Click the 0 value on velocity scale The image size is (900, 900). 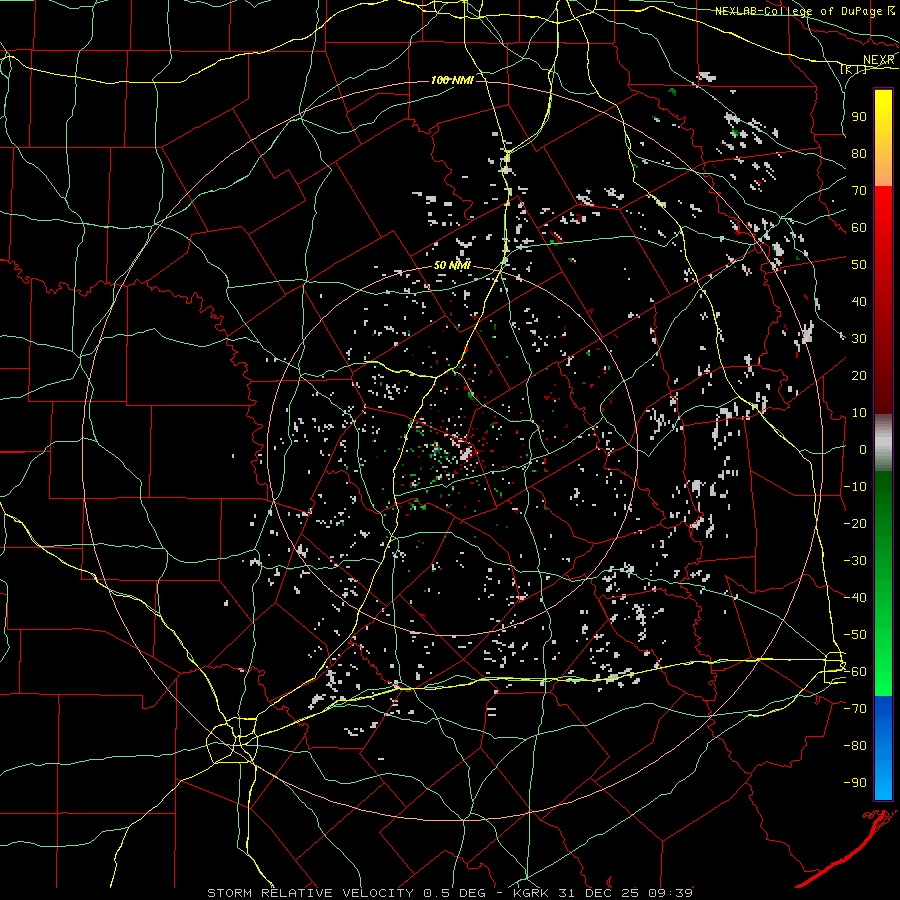pos(863,449)
